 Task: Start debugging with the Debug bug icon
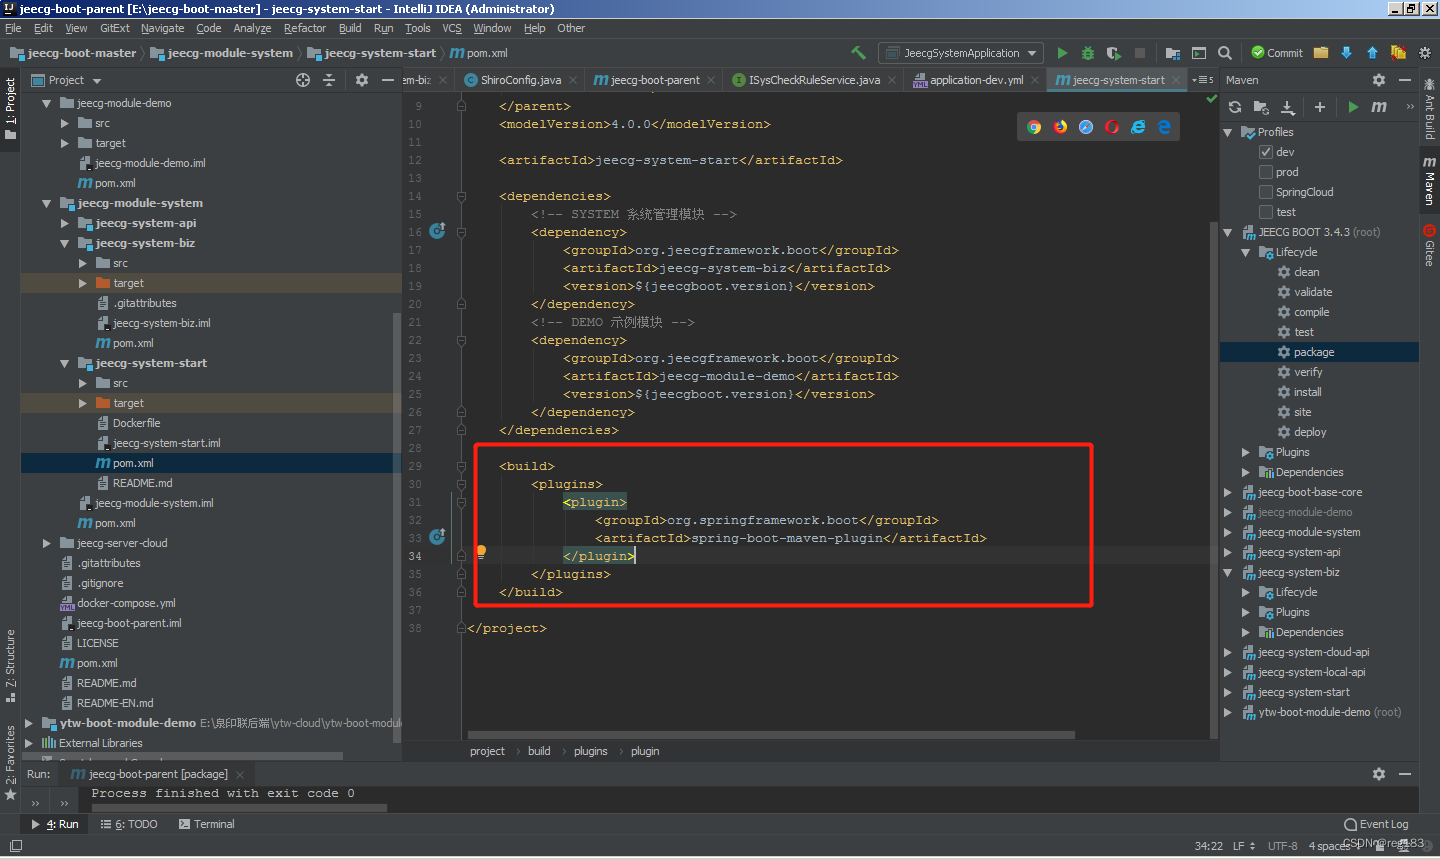click(1087, 52)
